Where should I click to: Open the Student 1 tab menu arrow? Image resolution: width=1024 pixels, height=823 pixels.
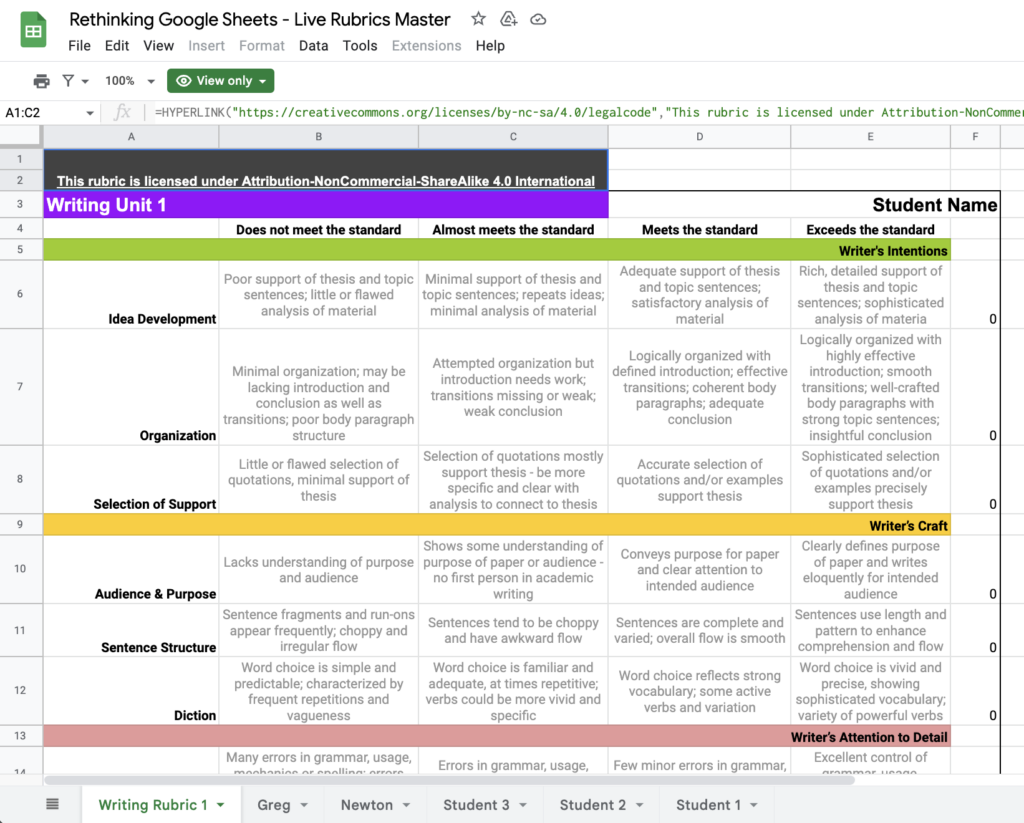[x=754, y=805]
